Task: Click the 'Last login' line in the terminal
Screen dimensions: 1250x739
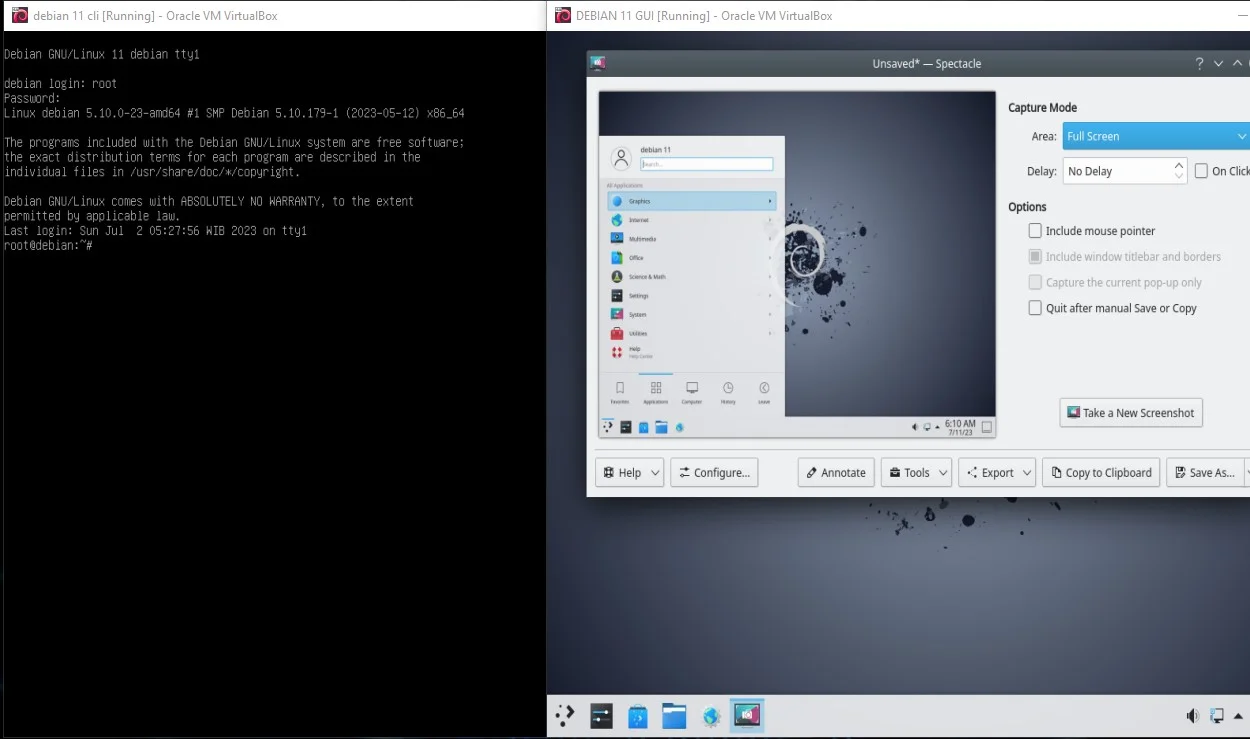Action: 155,231
